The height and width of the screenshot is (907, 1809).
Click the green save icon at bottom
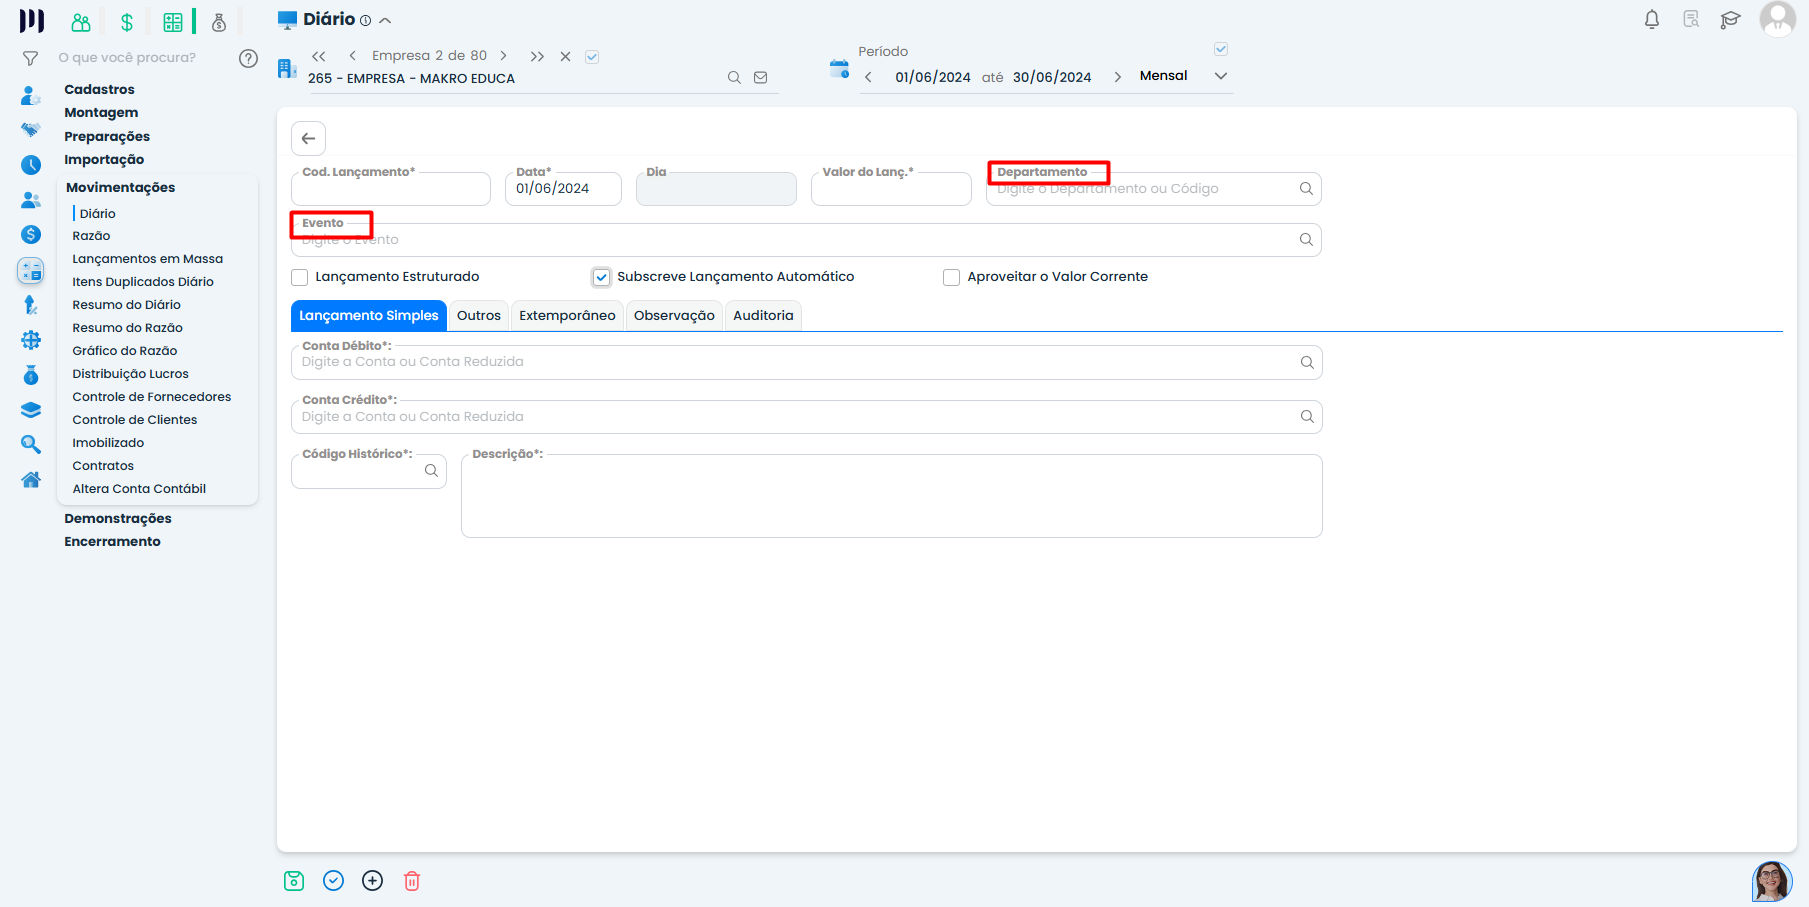[294, 881]
